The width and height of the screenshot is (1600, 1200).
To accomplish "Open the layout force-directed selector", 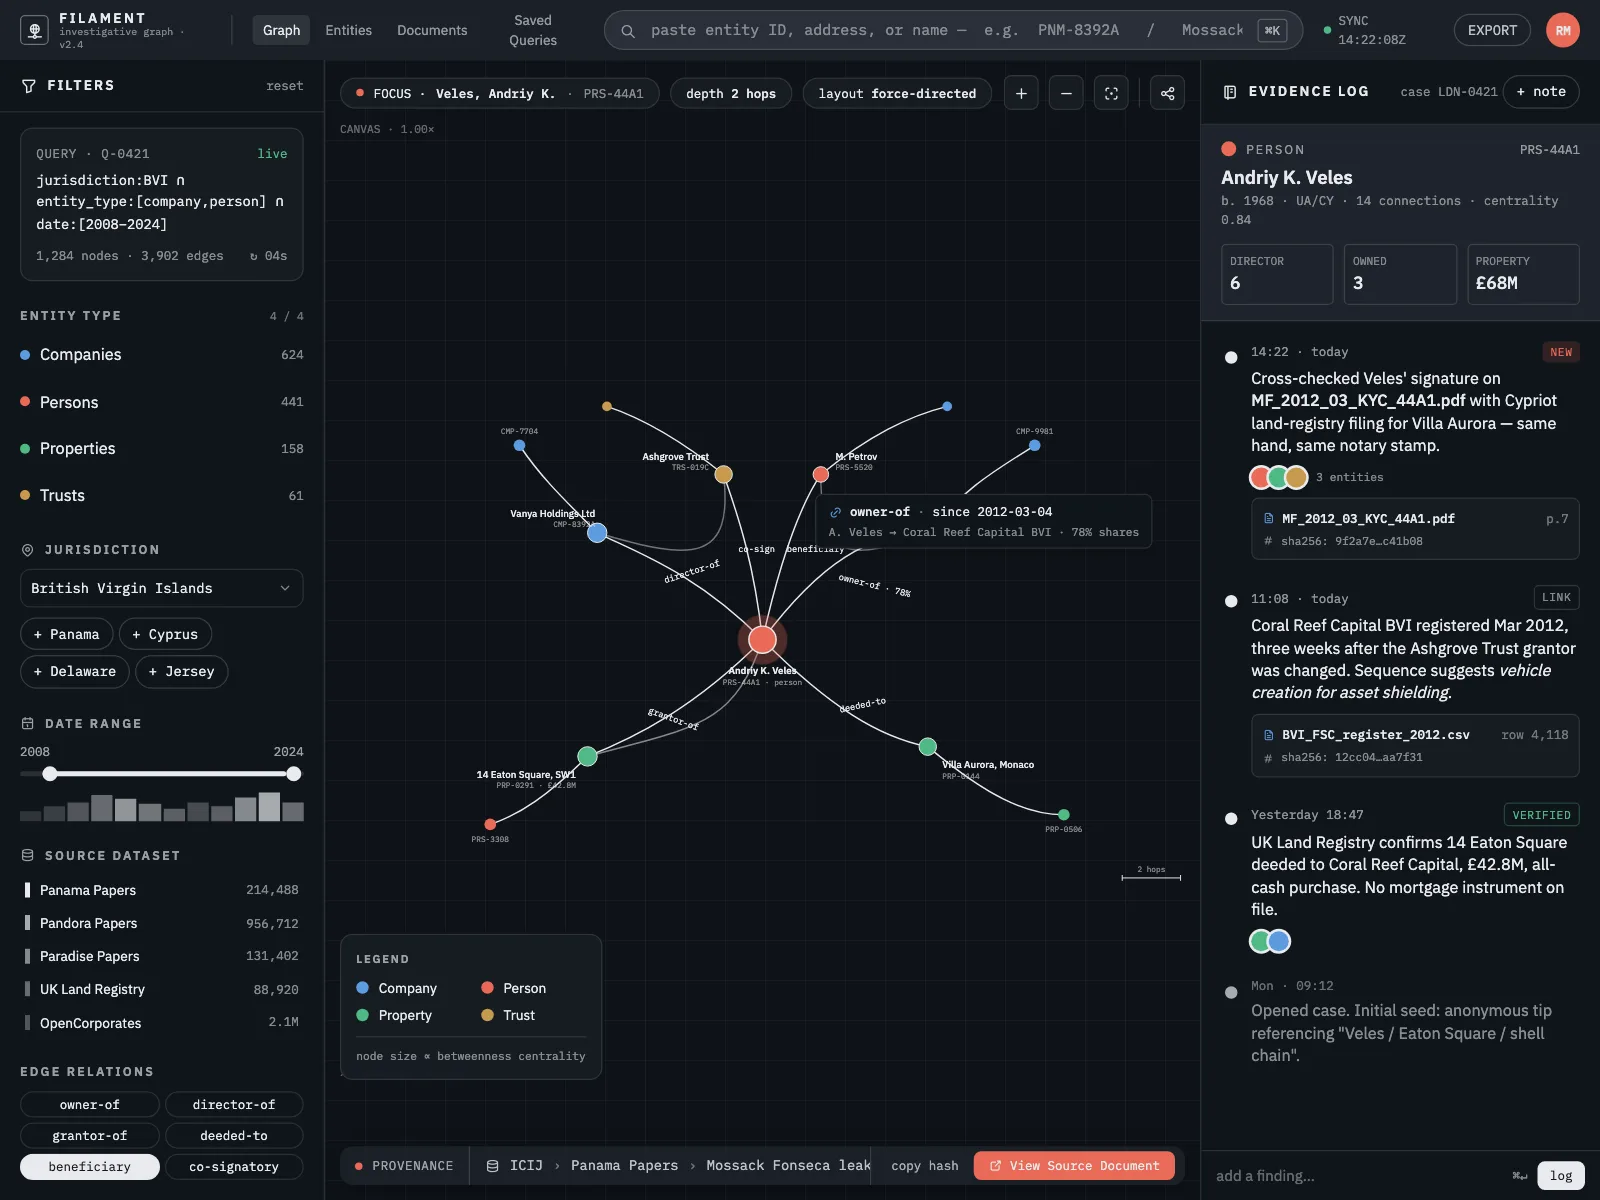I will (897, 93).
